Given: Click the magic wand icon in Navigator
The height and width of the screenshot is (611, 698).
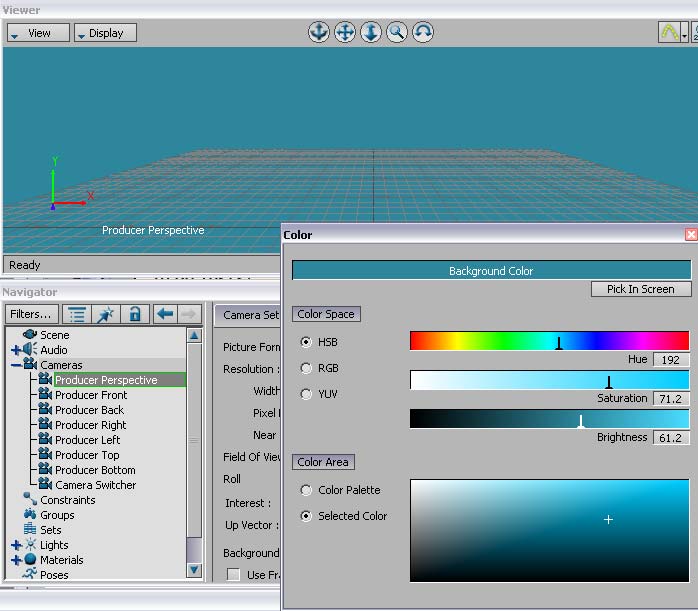Looking at the screenshot, I should (x=105, y=314).
